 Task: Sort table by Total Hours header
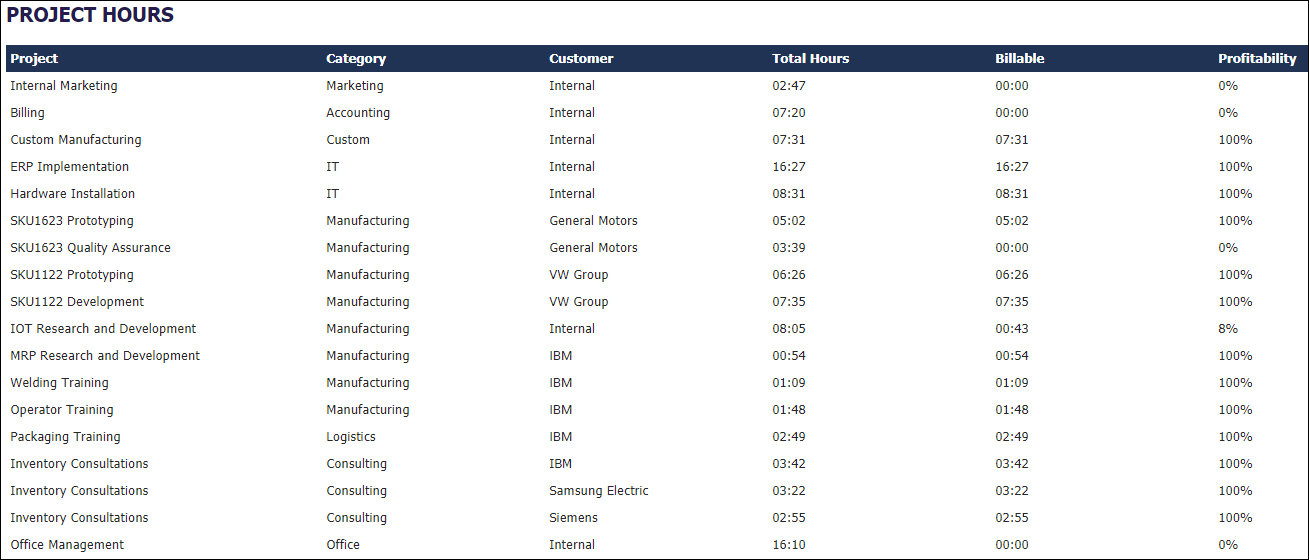[810, 59]
